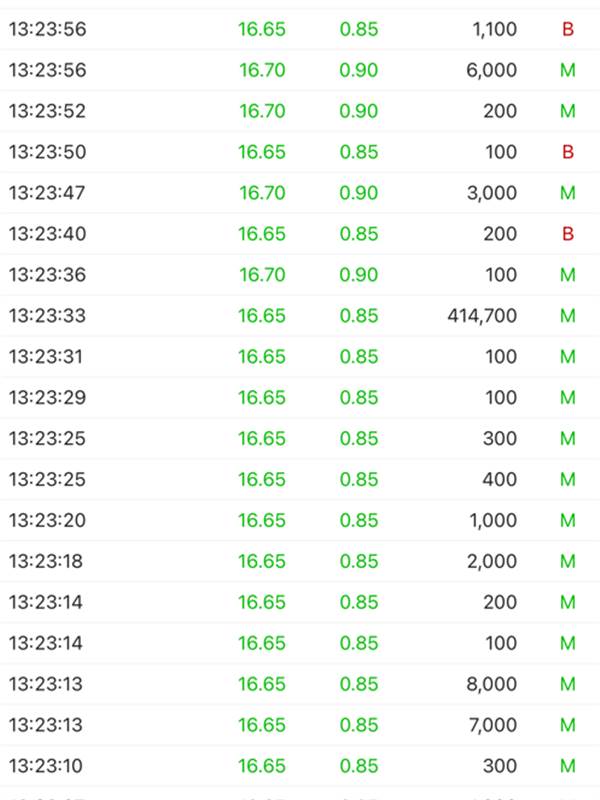
Task: Click the red B marker at 13:23:50
Action: (568, 152)
